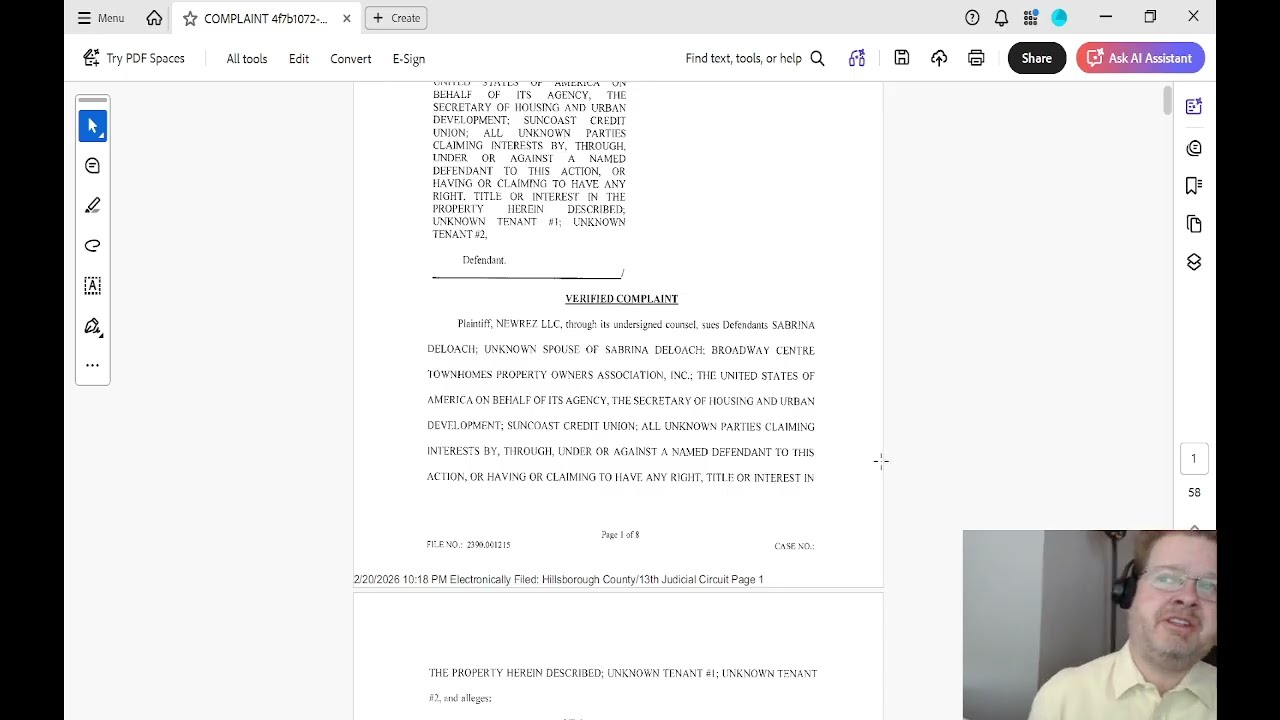Go to the Home icon
1280x720 pixels.
coord(154,18)
